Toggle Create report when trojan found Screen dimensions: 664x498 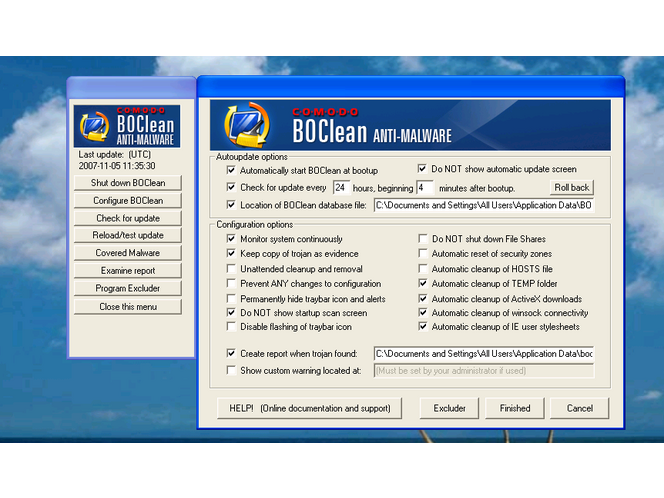coord(231,353)
